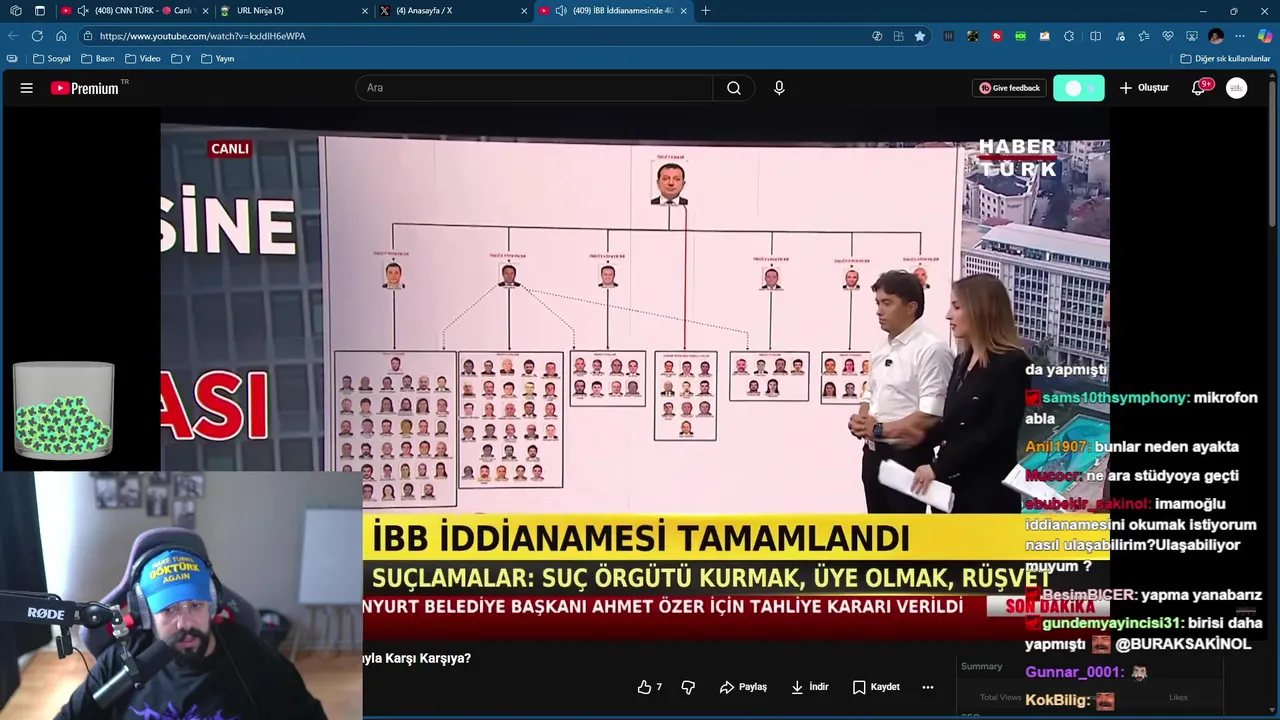Mute the İBB İddianamesinde tab speaker icon
Screen dimensions: 1280x720
click(x=561, y=11)
